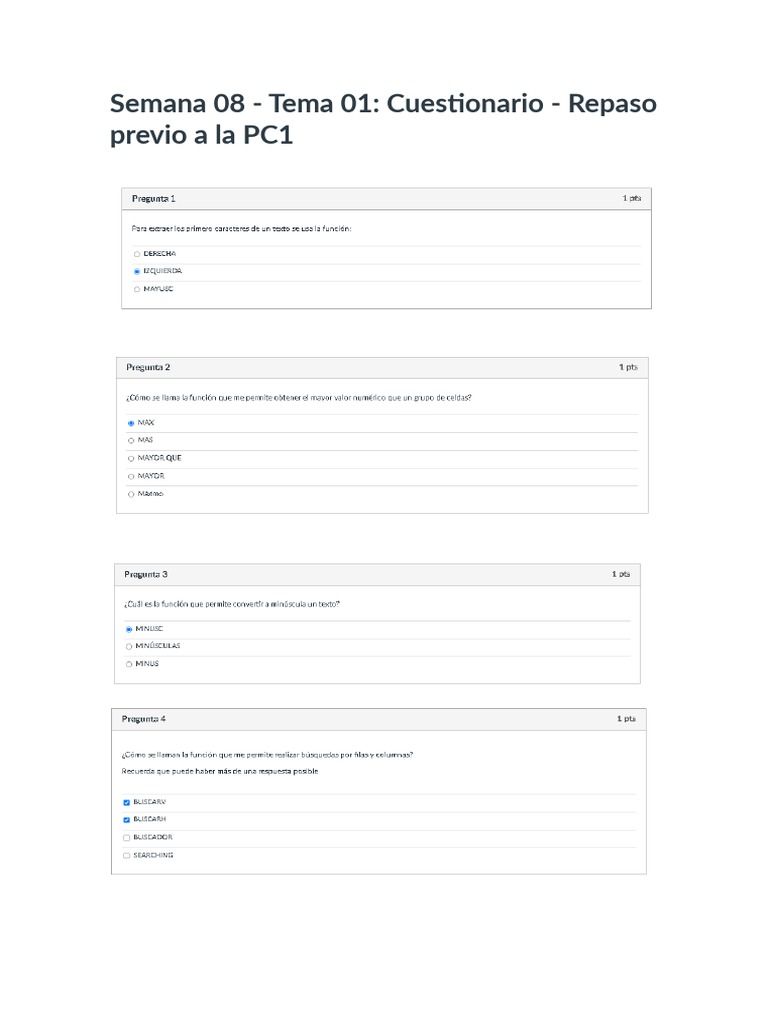768x1024 pixels.
Task: Select the Máximo radio option
Action: point(131,494)
